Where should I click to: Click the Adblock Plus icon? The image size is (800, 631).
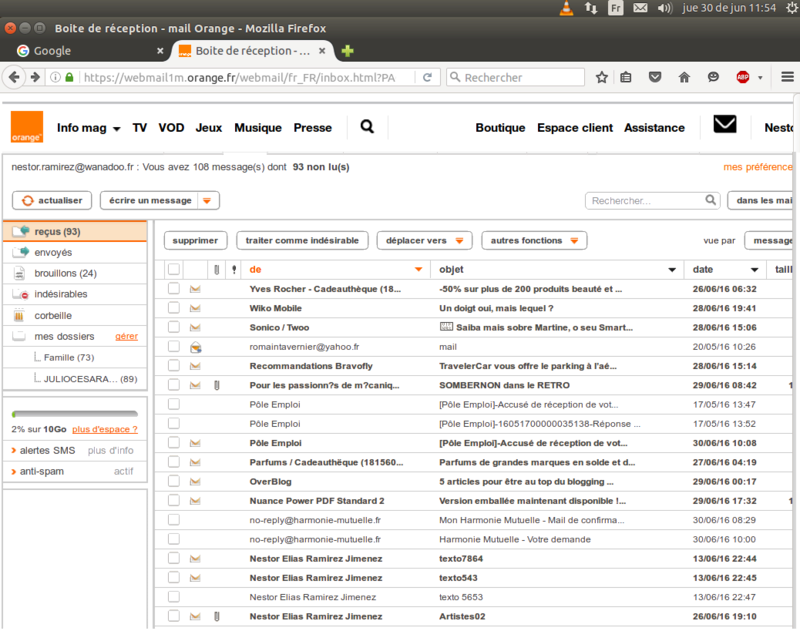click(743, 78)
